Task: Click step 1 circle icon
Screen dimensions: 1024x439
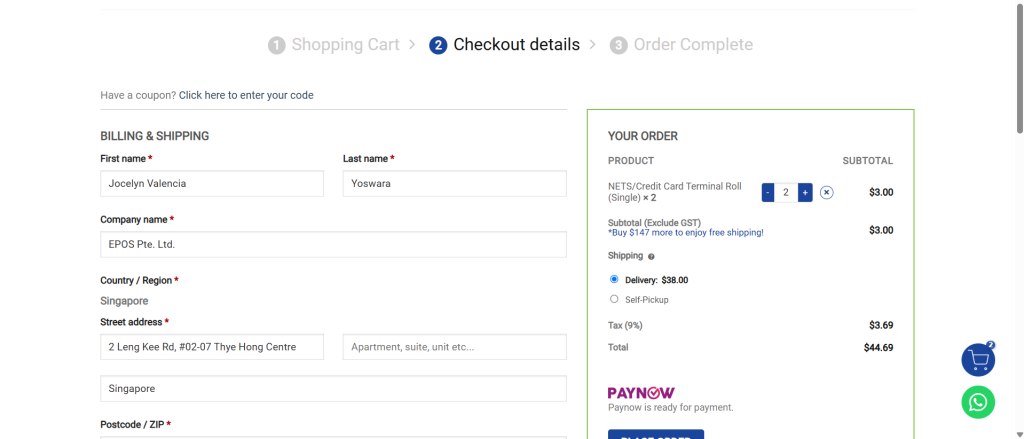Action: coord(277,45)
